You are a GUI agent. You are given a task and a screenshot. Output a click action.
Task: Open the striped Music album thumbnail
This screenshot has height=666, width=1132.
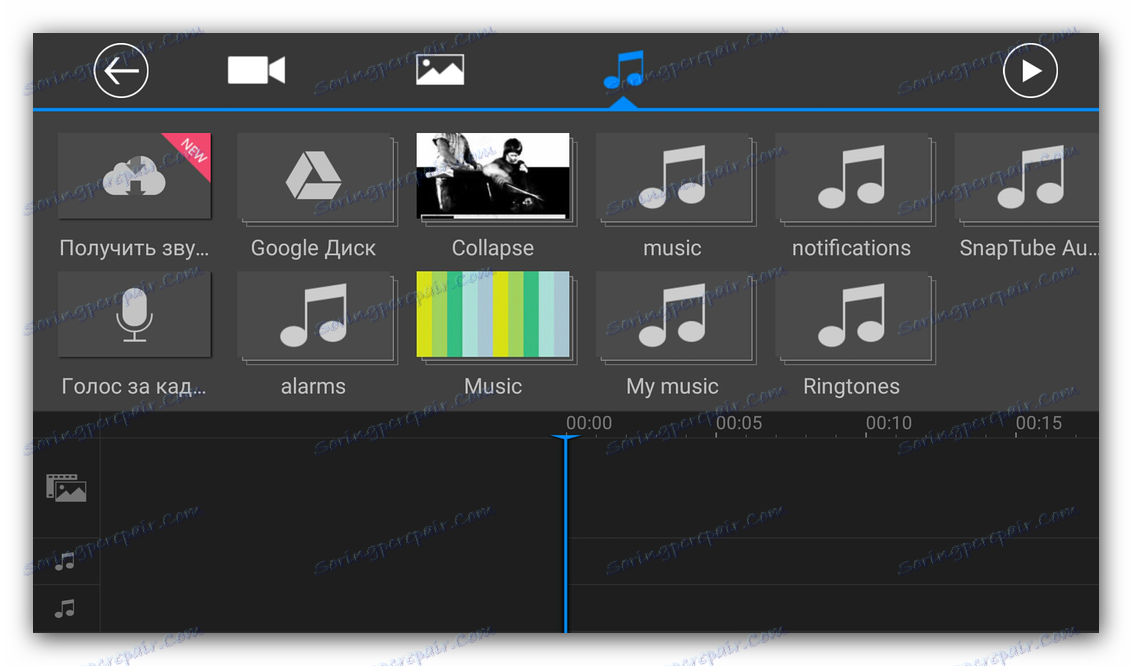[493, 314]
